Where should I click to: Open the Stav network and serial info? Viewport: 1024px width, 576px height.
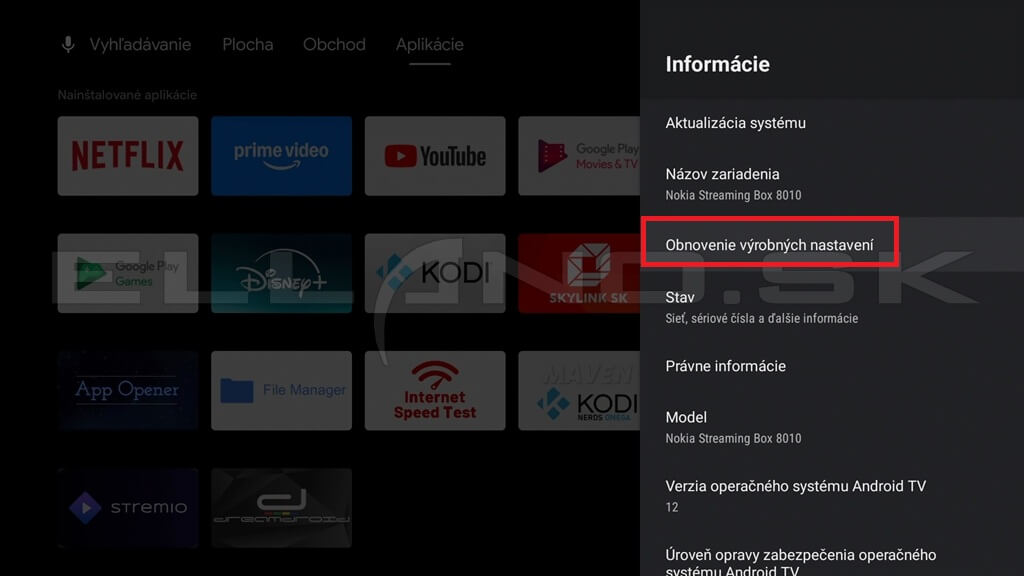(x=761, y=307)
